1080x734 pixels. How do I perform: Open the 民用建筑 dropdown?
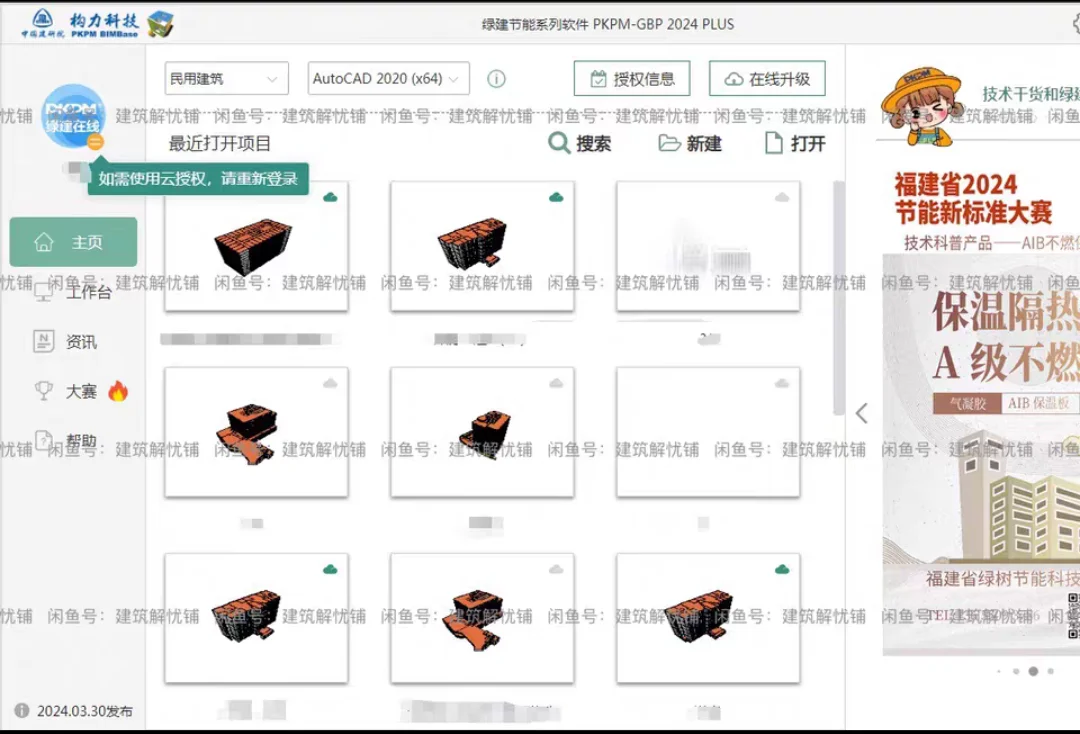[225, 78]
